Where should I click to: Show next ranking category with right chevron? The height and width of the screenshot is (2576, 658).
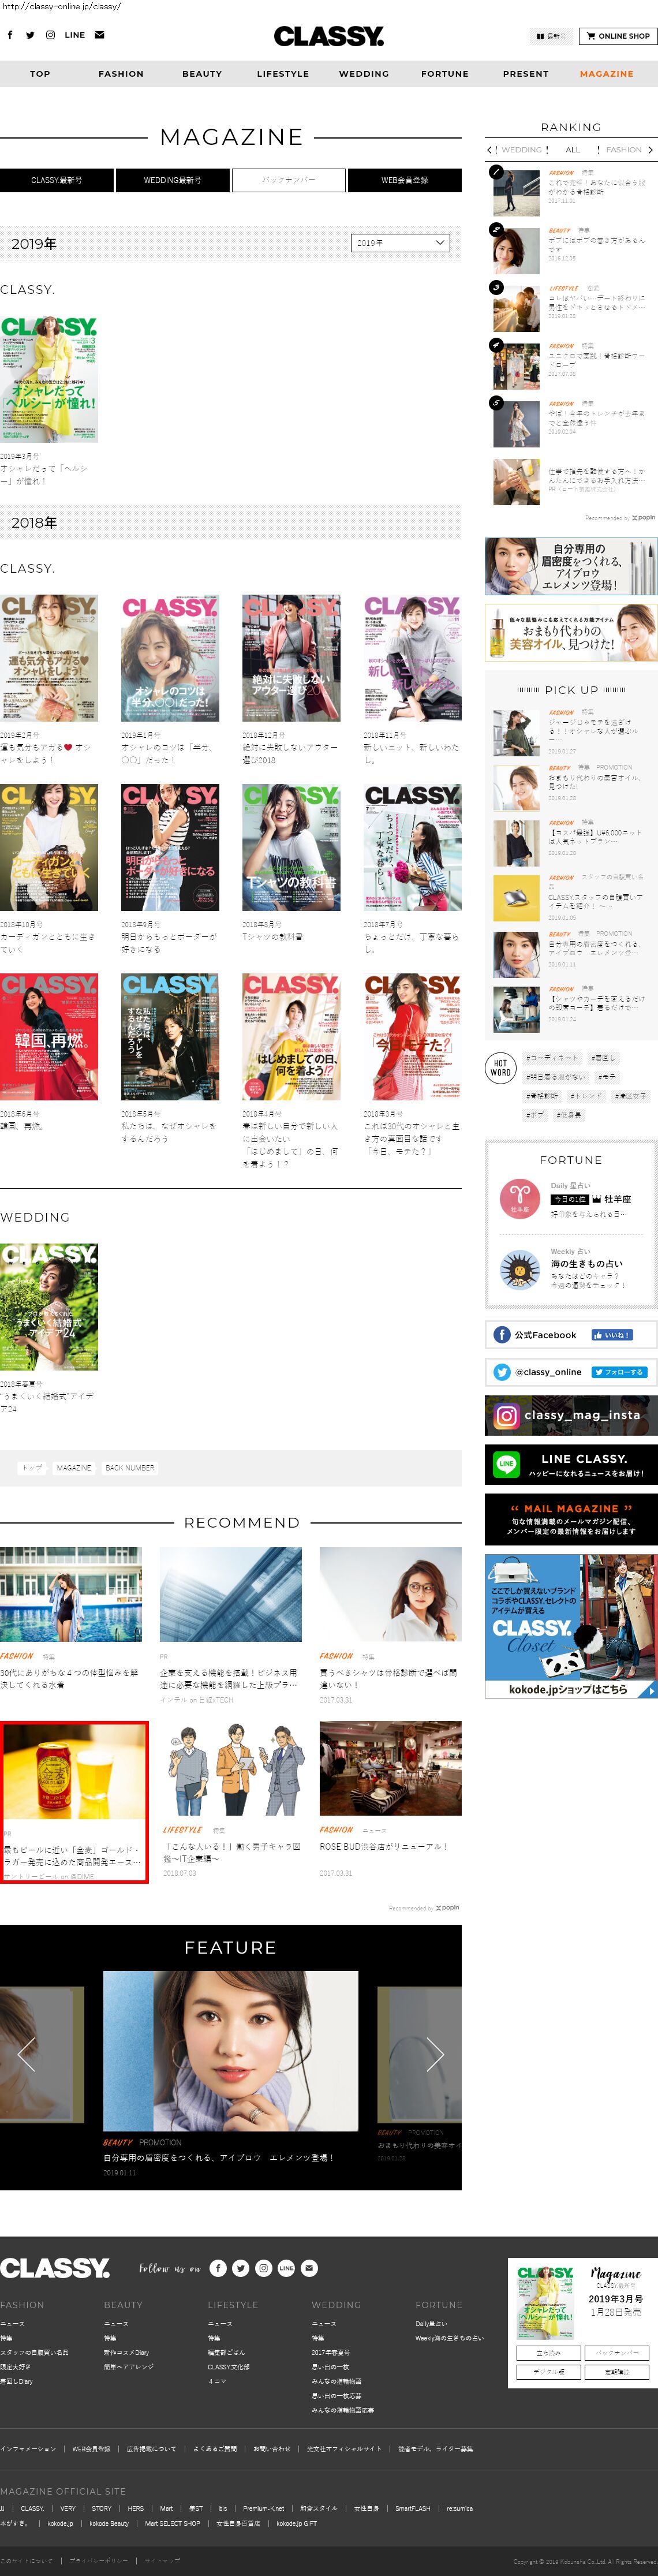click(651, 150)
